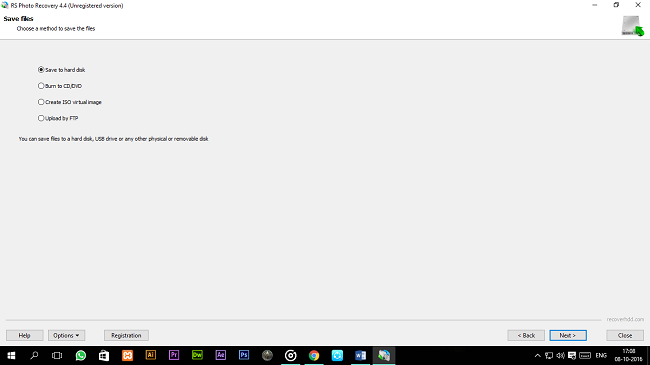Open the light blue sync taskbar icon
Viewport: 650px width, 365px height.
(x=337, y=355)
